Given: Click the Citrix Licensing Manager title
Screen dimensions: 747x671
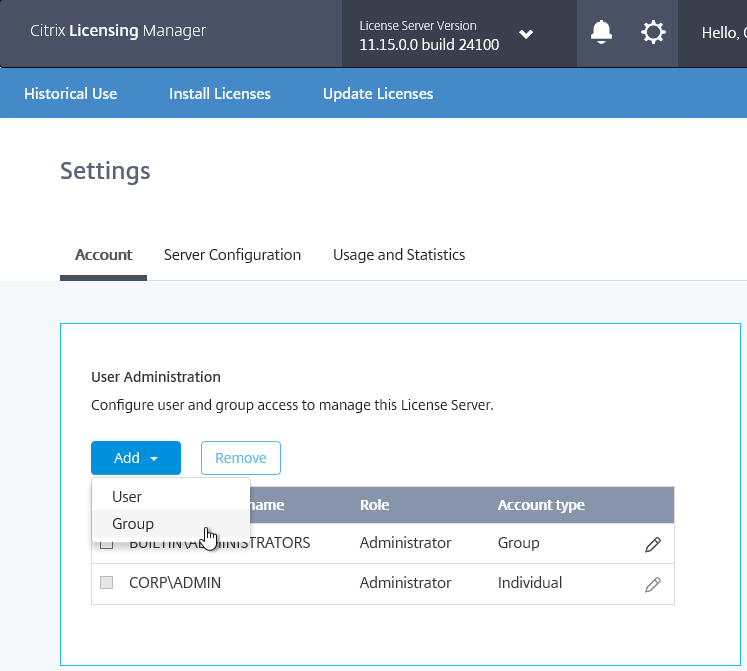Looking at the screenshot, I should [118, 31].
